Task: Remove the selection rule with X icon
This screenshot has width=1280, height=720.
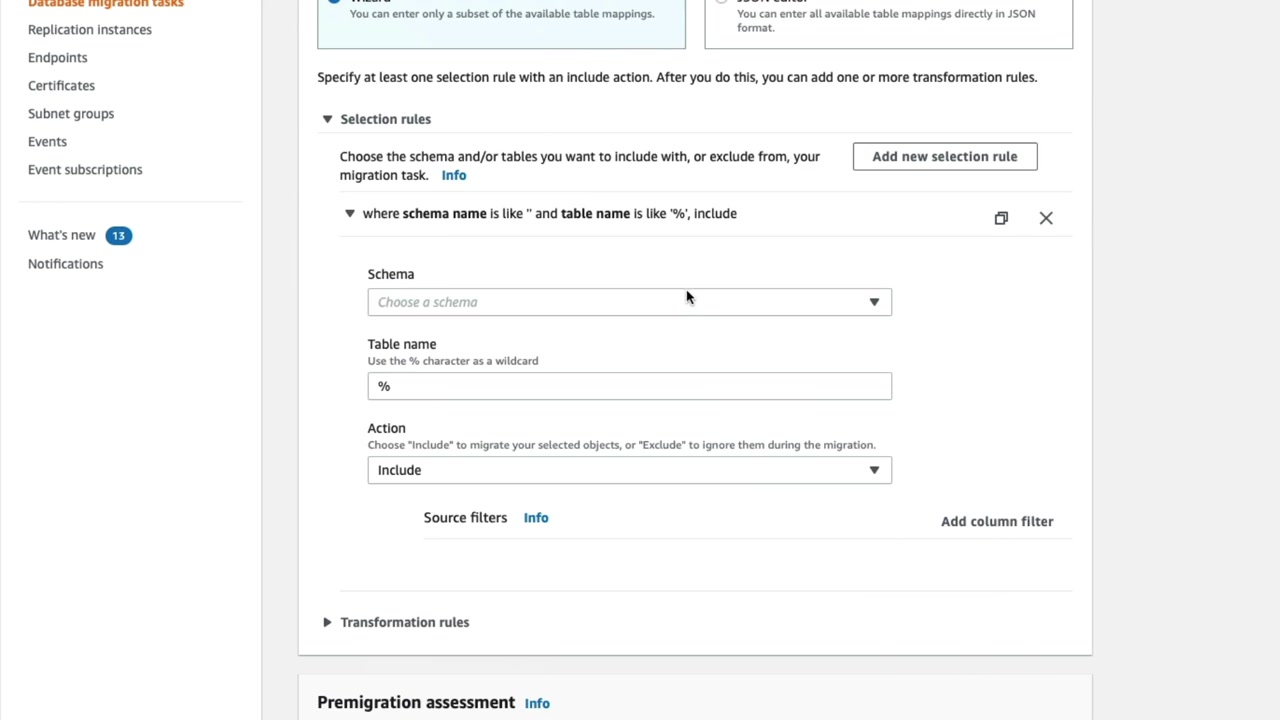Action: pyautogui.click(x=1046, y=218)
